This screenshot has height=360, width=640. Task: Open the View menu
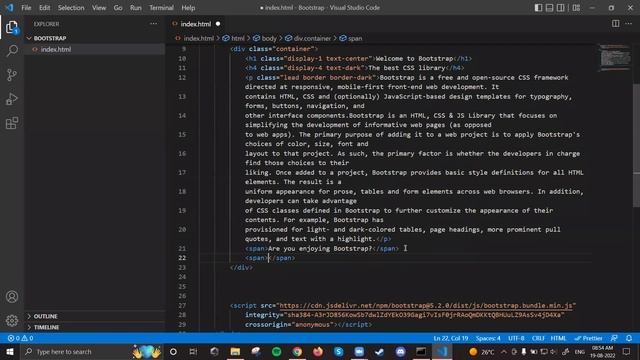pyautogui.click(x=99, y=8)
